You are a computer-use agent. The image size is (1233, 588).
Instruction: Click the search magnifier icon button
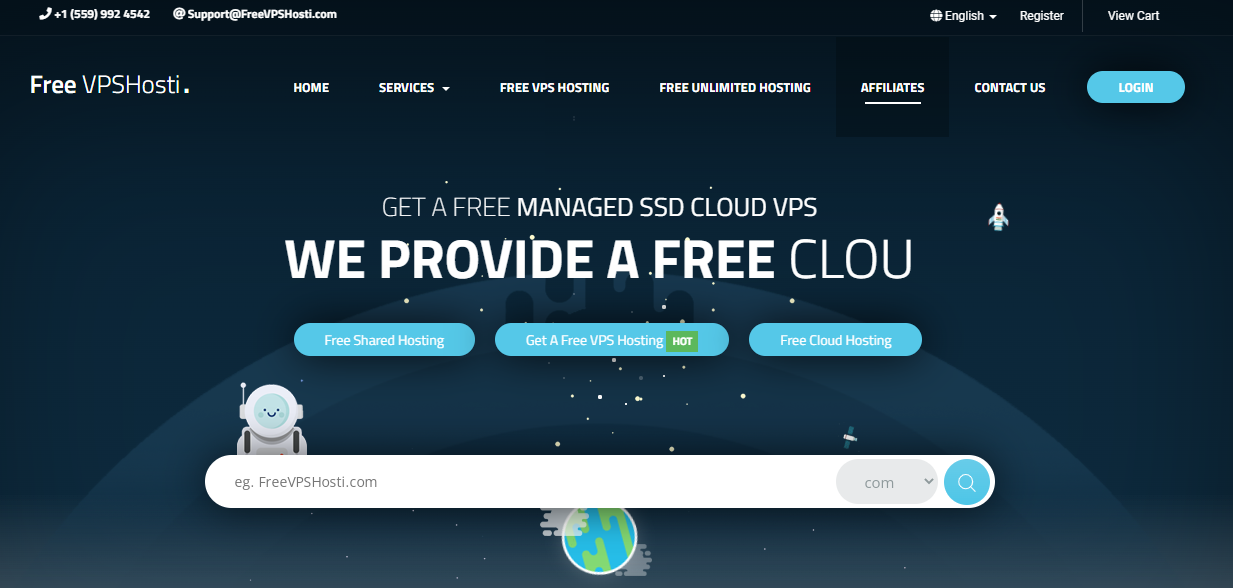(966, 483)
